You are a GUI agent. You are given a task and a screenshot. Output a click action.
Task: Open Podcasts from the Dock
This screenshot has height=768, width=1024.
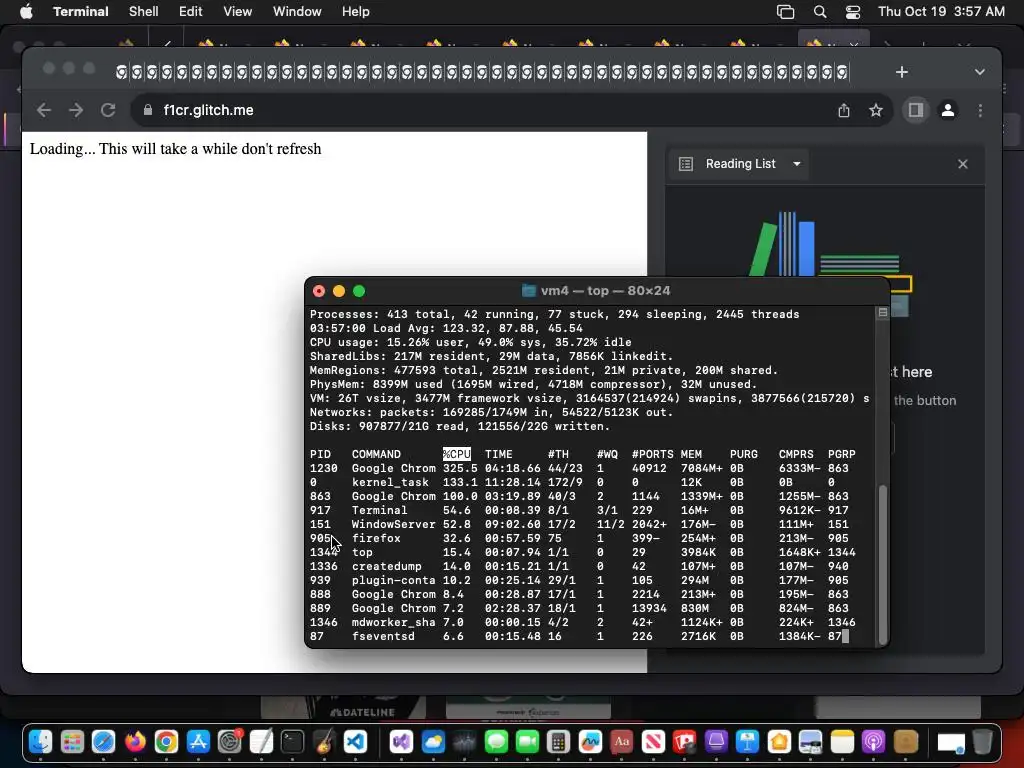click(873, 743)
